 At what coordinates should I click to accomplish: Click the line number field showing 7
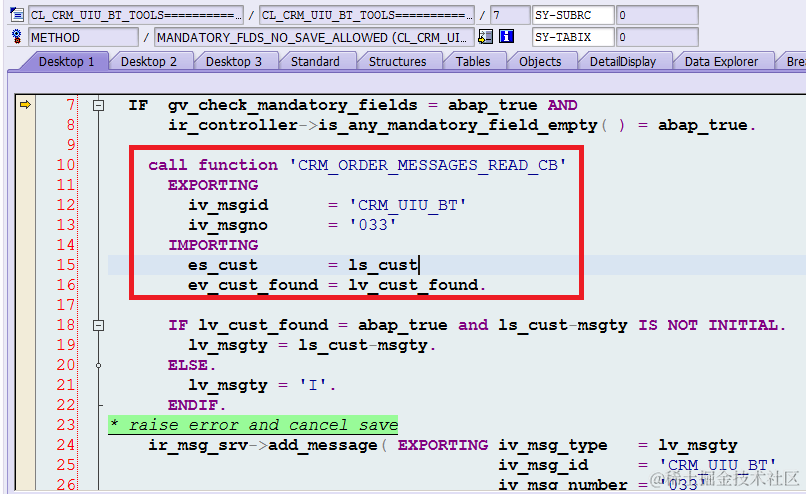510,15
